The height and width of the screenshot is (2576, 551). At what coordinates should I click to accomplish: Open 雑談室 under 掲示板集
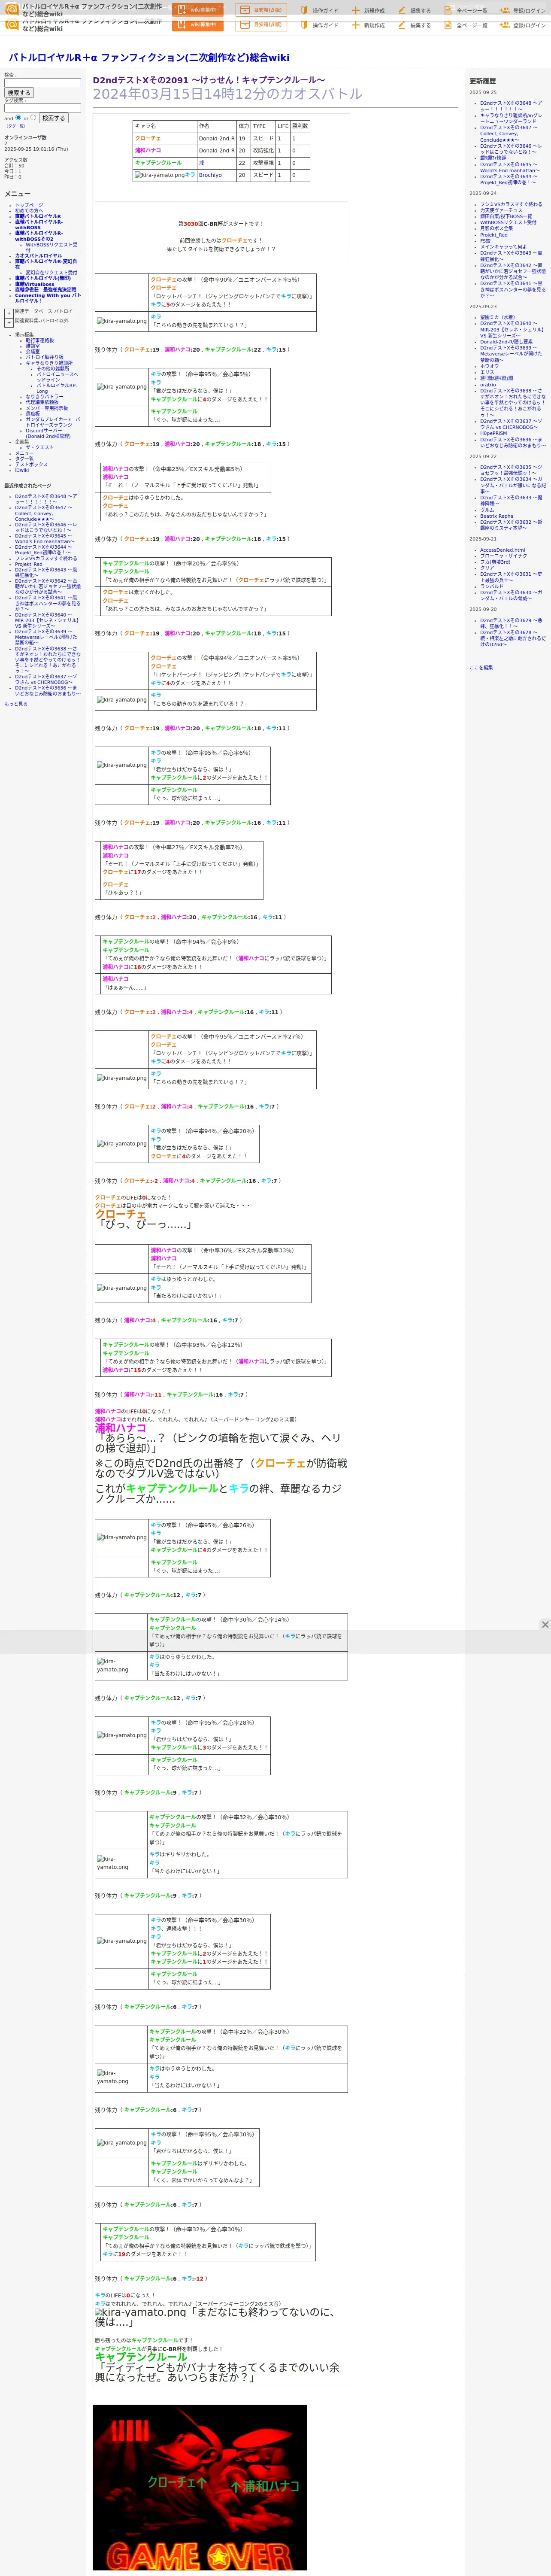coord(33,346)
